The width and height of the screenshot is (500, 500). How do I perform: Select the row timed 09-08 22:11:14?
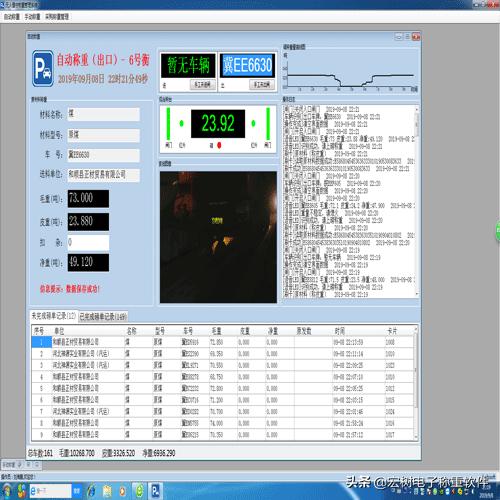click(223, 354)
